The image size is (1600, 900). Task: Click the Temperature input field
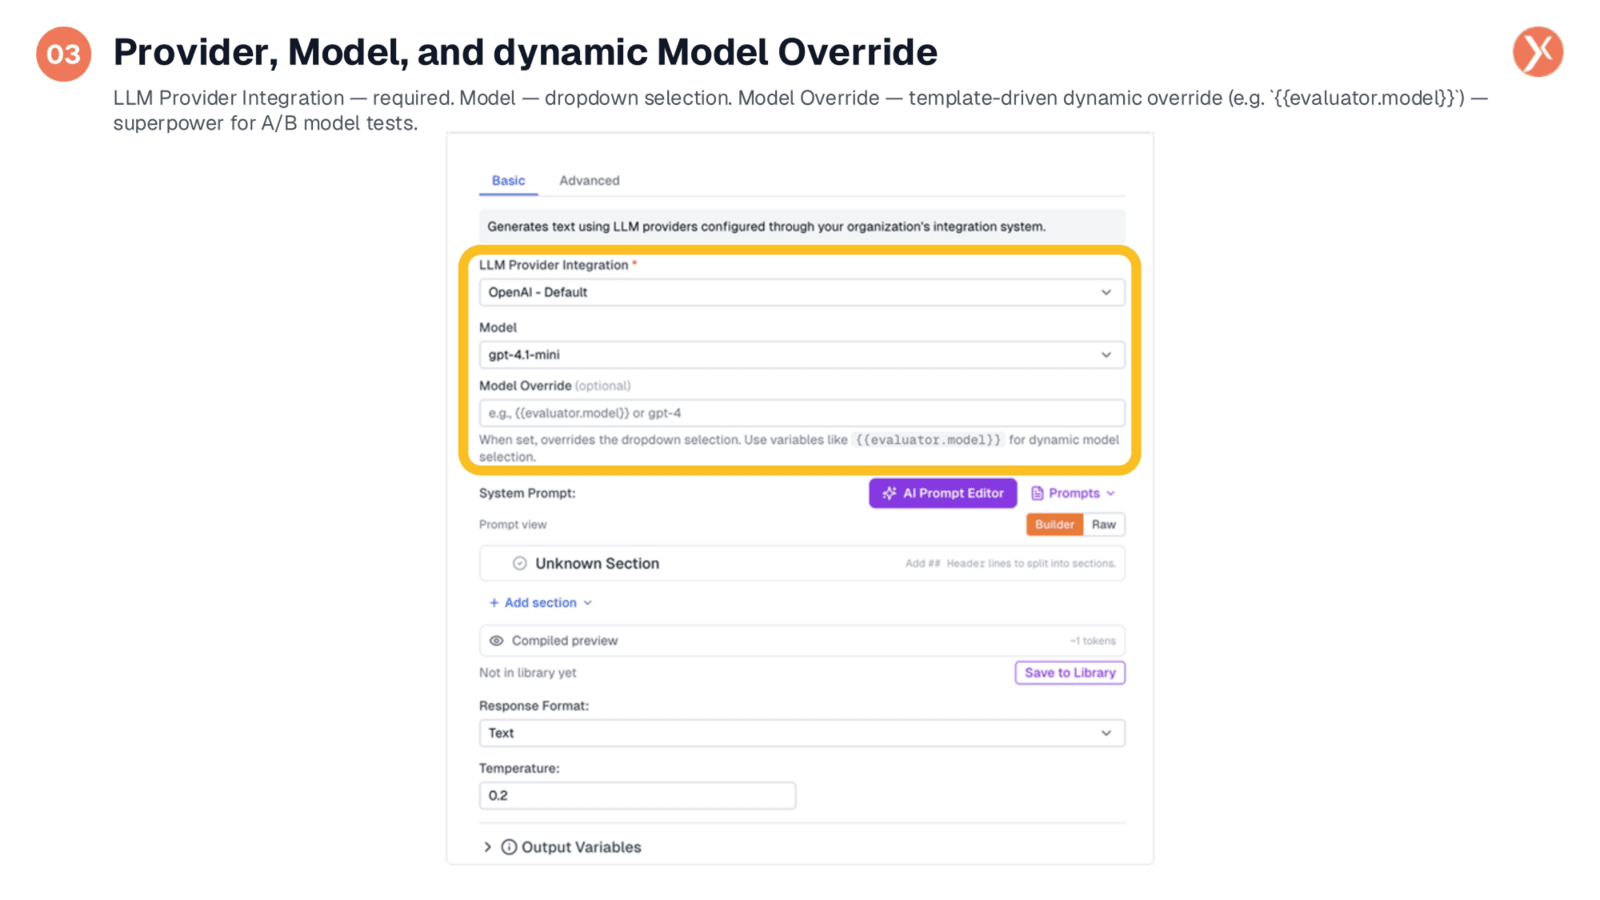[637, 795]
